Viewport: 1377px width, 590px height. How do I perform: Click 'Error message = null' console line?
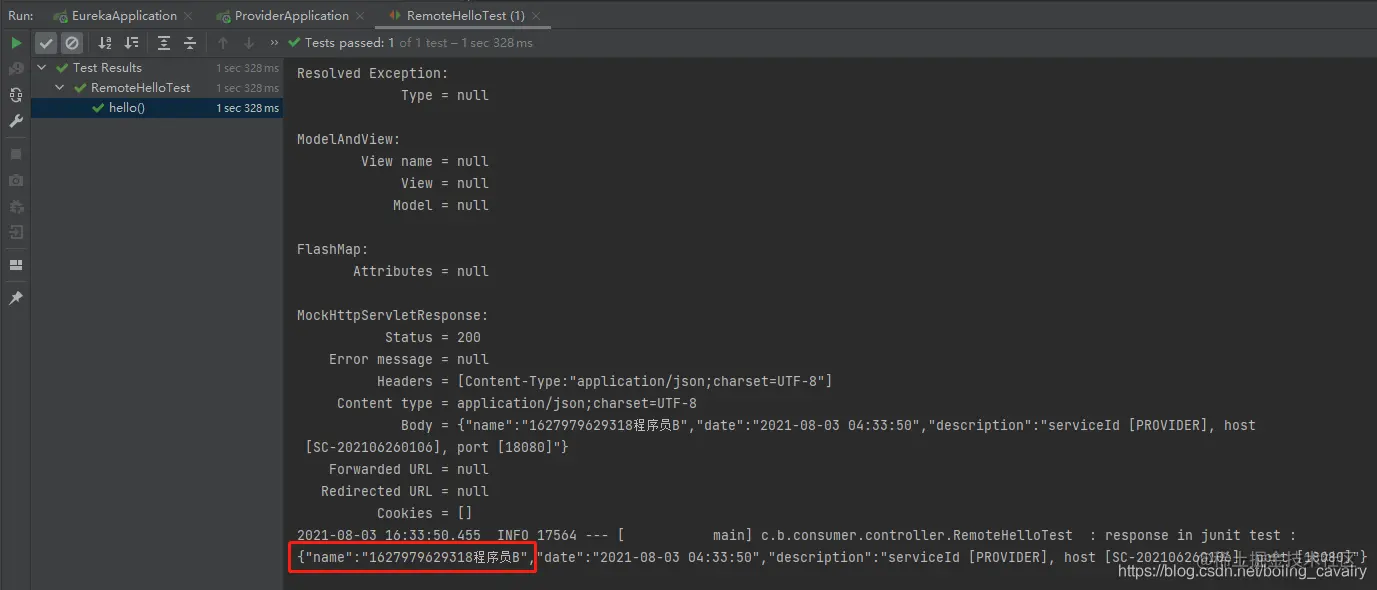tap(409, 359)
